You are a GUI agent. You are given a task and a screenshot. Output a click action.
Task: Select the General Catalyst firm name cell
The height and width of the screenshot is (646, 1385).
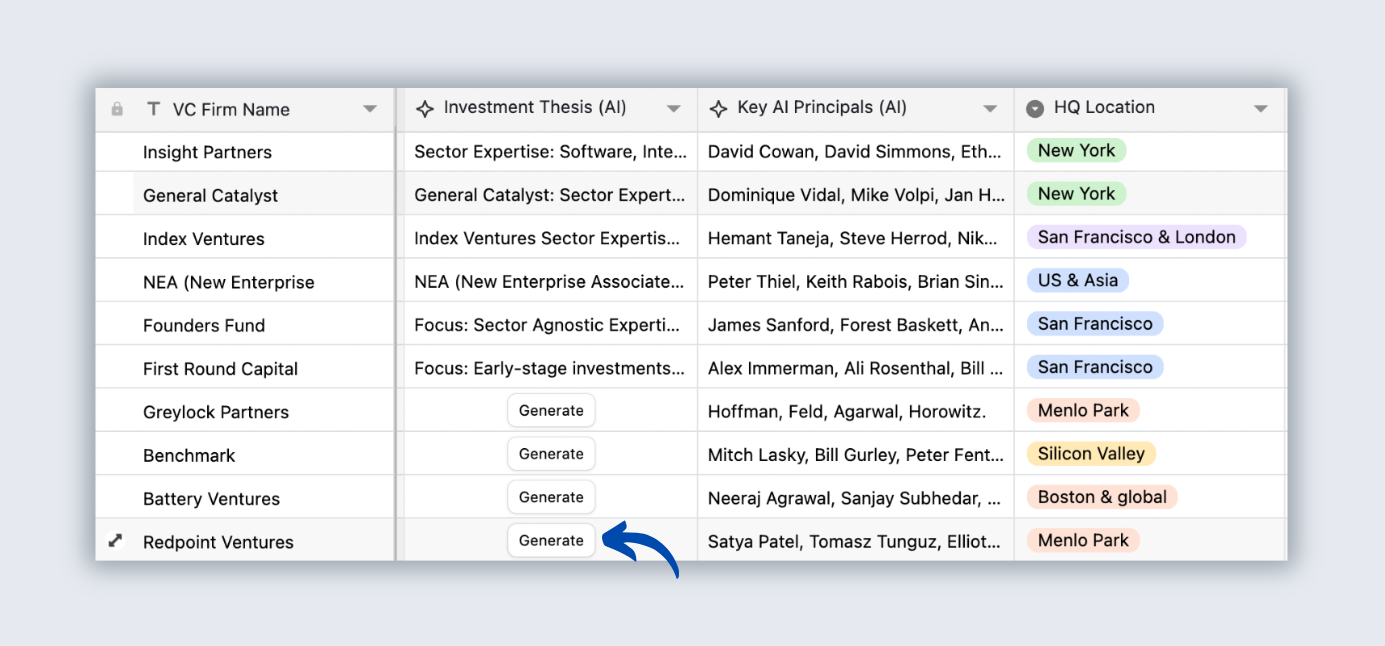coord(245,195)
